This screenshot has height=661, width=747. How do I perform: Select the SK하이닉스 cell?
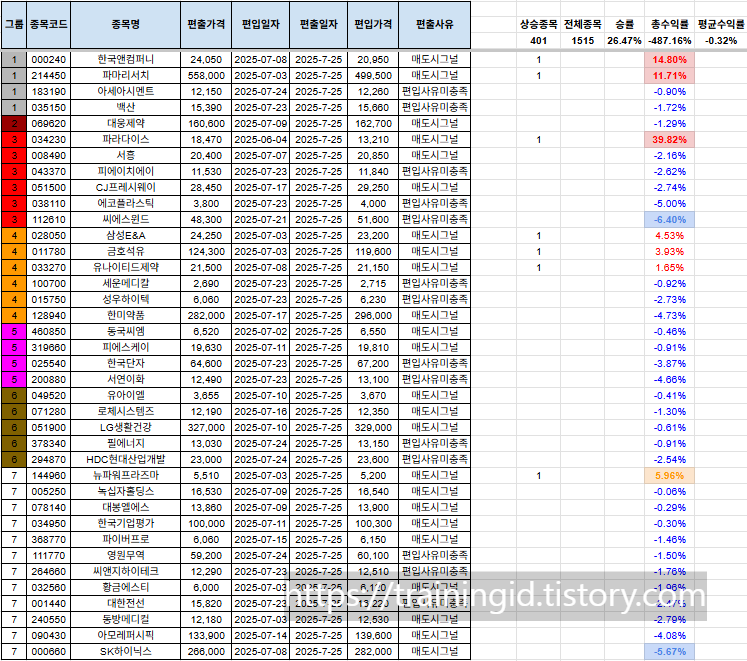(126, 651)
